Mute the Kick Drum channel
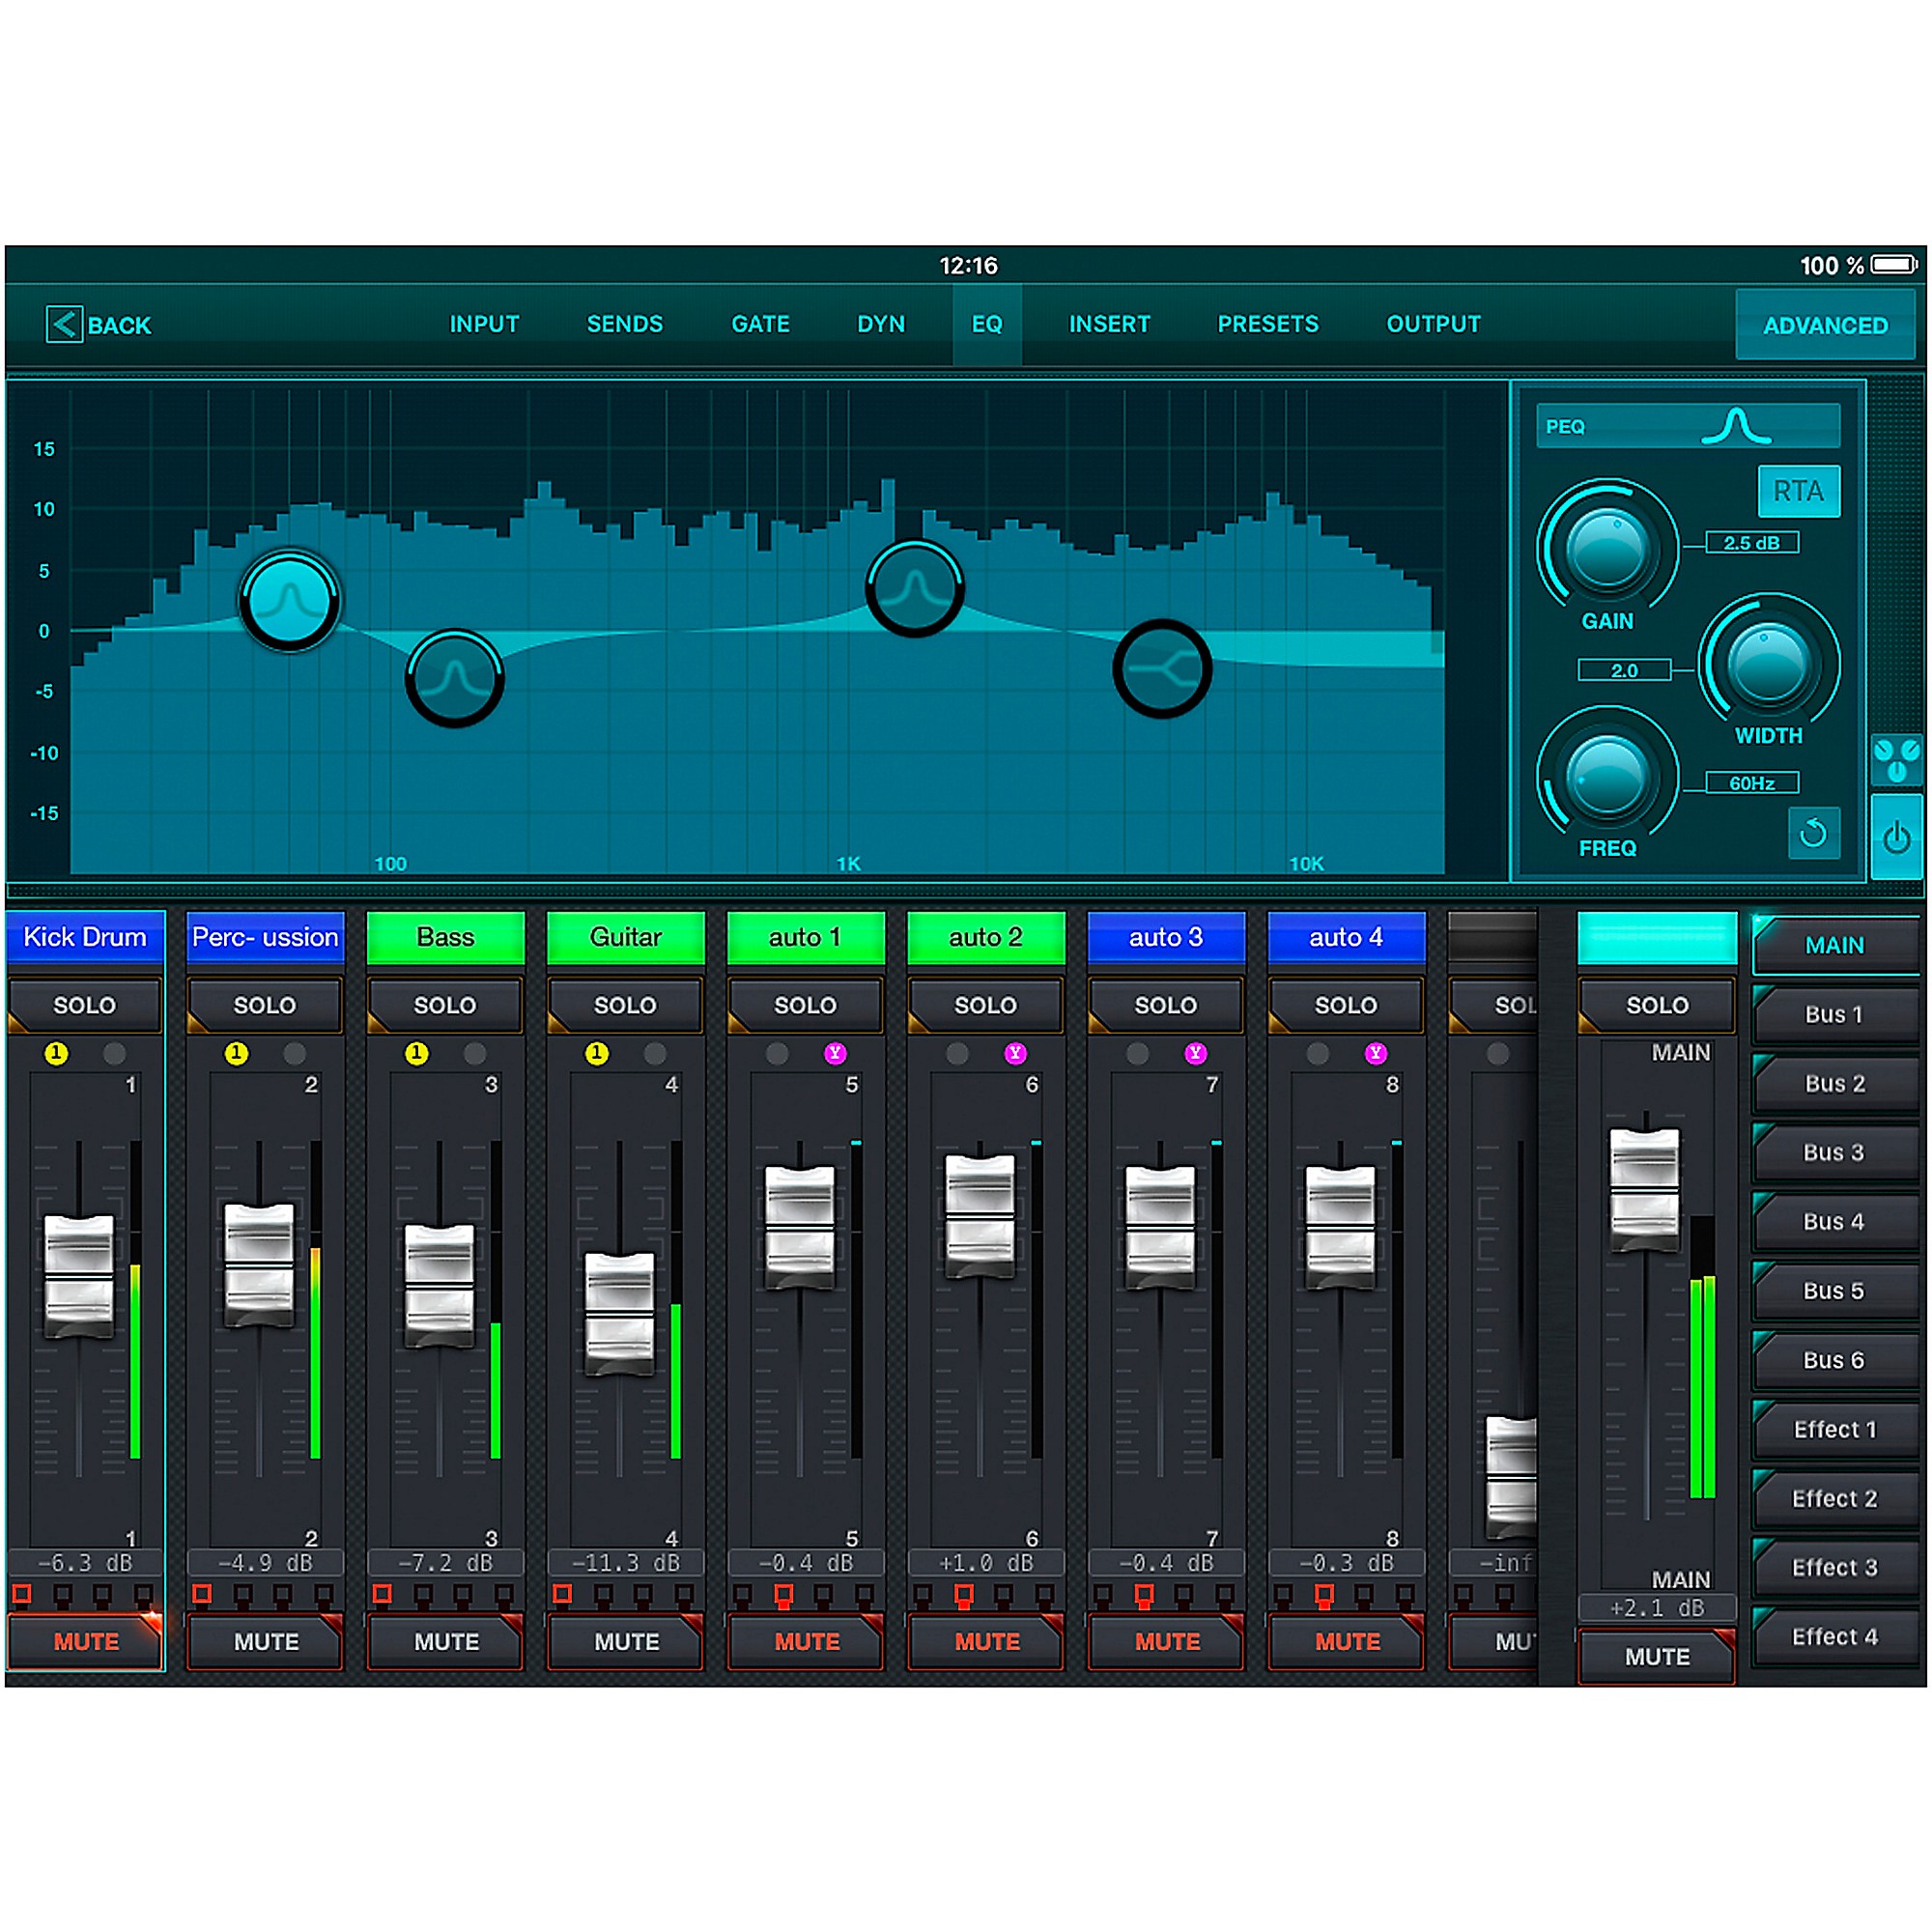Screen dimensions: 1932x1932 click(85, 1641)
